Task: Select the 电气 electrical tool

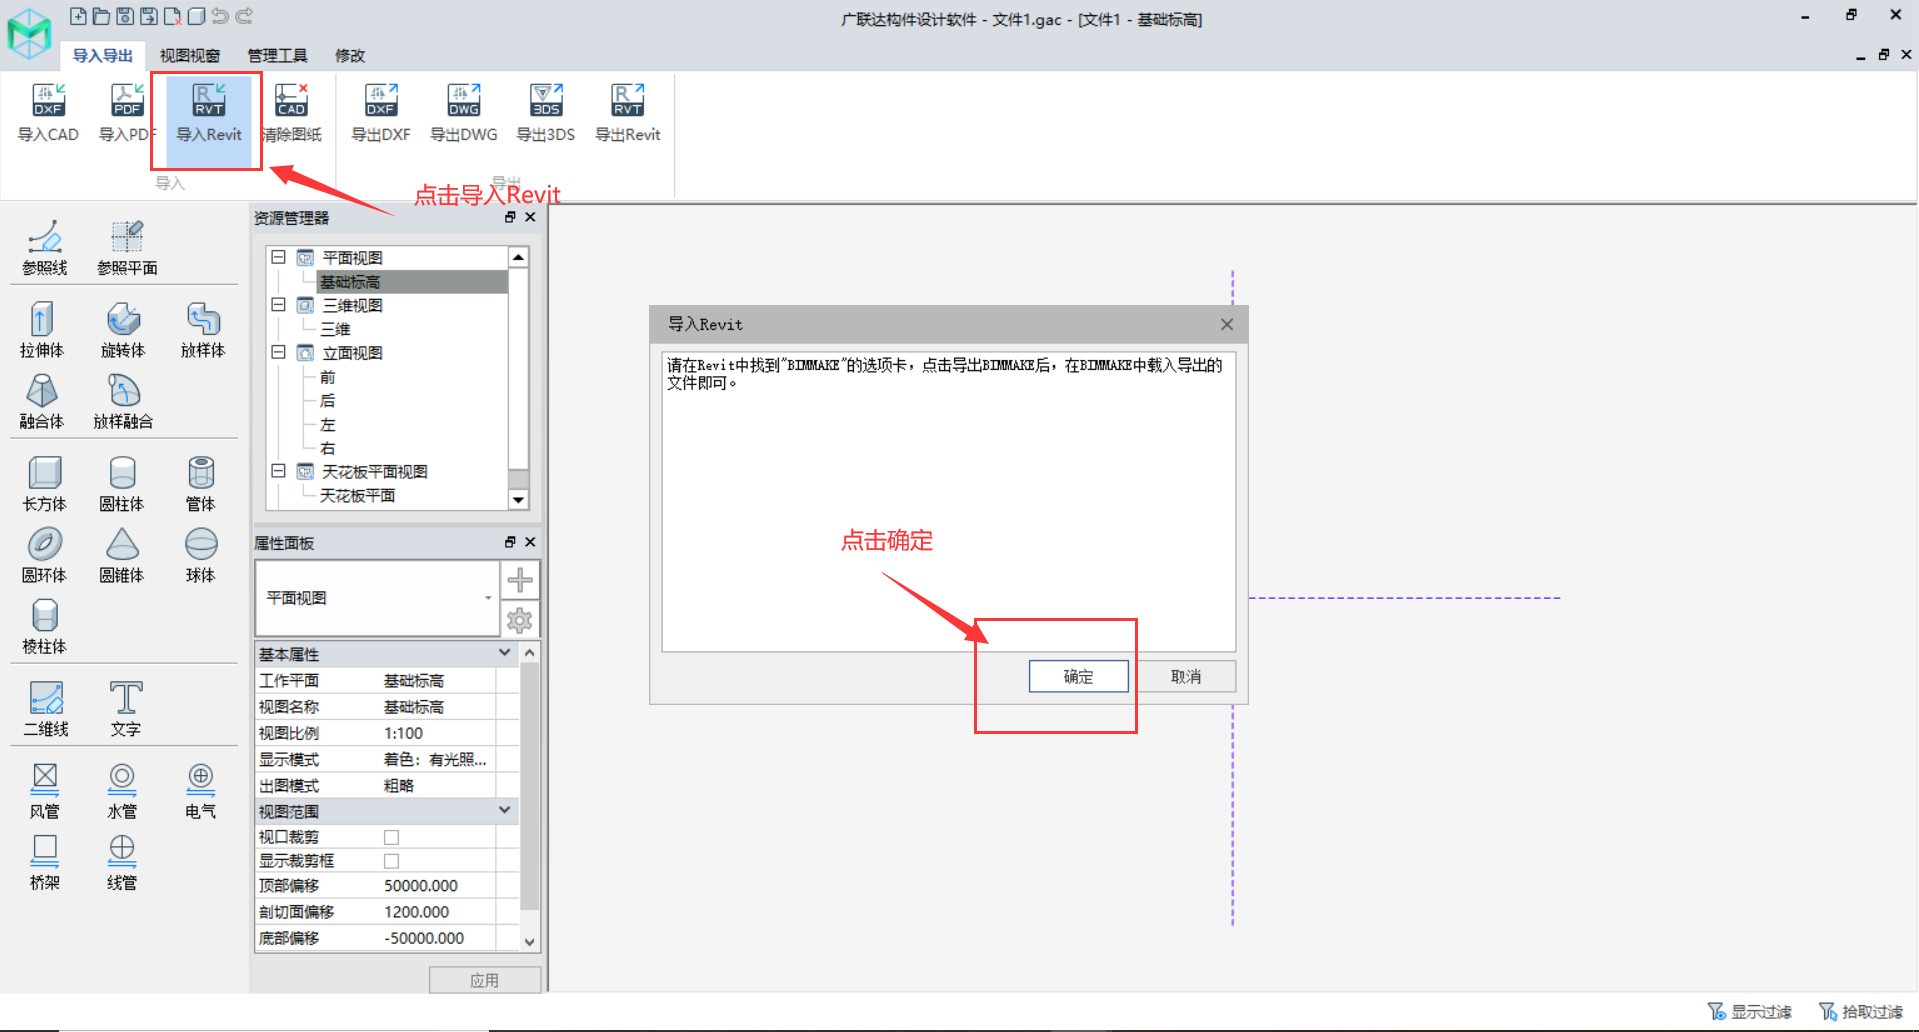Action: [x=201, y=792]
